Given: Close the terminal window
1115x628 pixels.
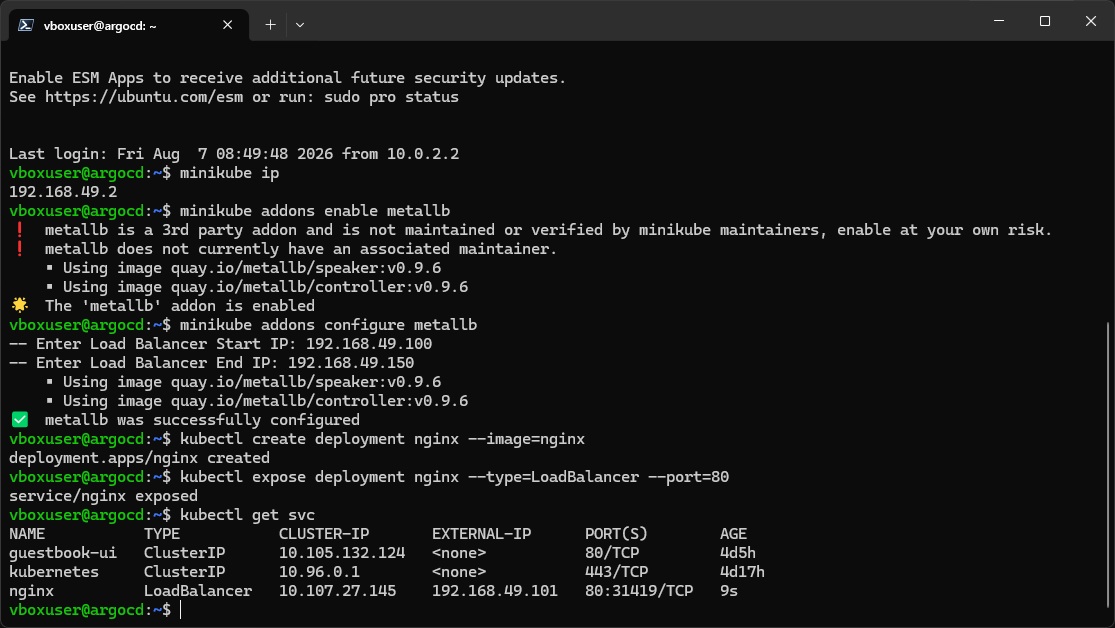Looking at the screenshot, I should (x=1090, y=21).
